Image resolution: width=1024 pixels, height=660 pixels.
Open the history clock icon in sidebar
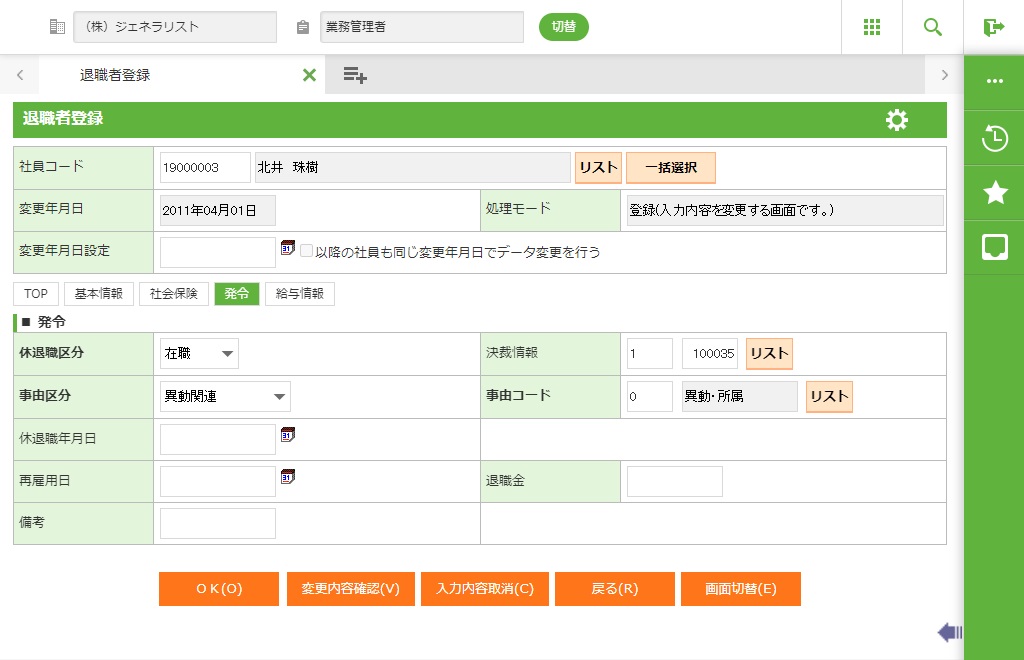coord(994,139)
